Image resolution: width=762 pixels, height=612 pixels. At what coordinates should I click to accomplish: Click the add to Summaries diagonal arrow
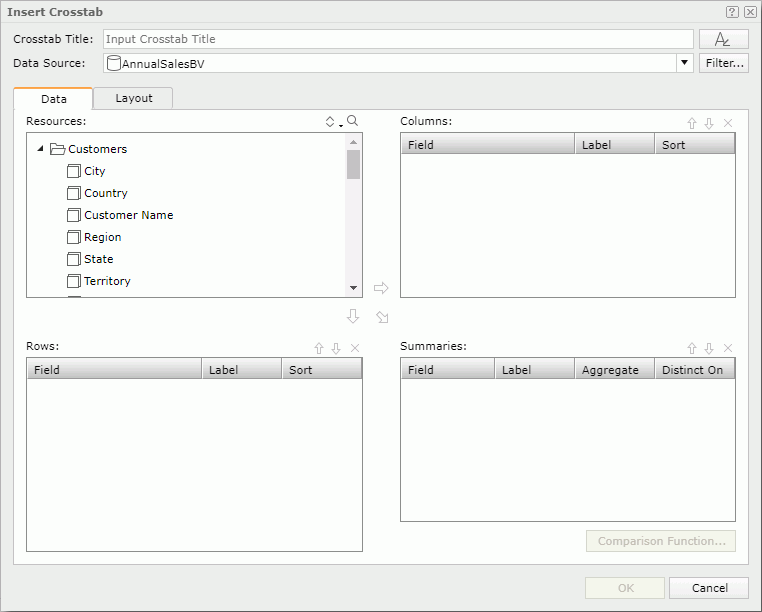(382, 317)
